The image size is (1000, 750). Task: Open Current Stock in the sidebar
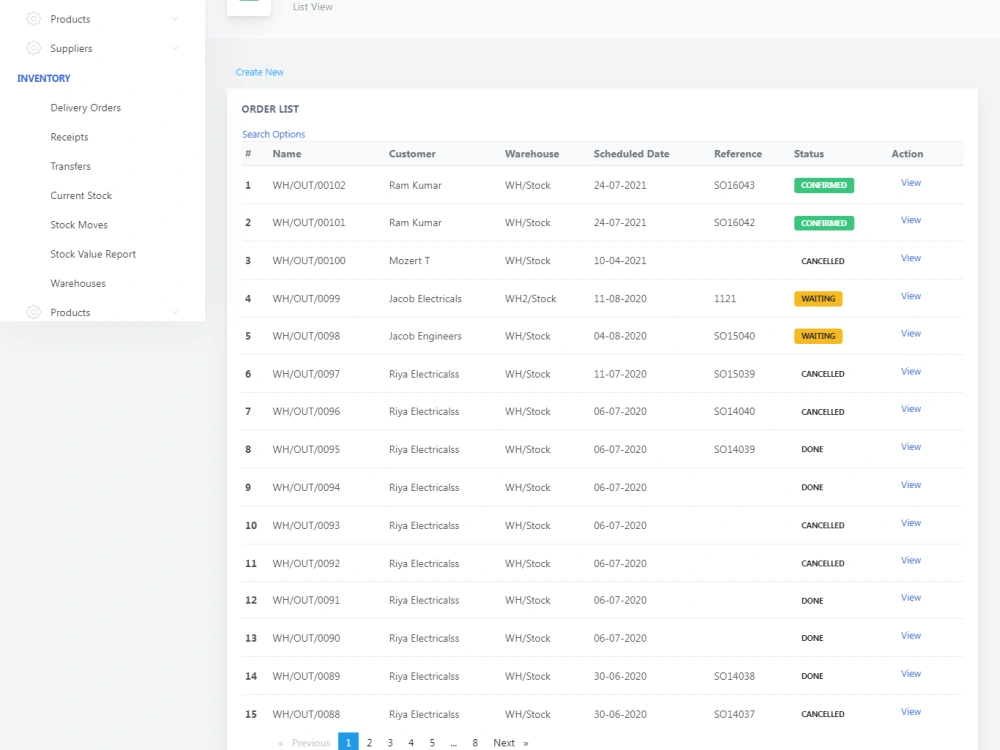click(x=81, y=196)
